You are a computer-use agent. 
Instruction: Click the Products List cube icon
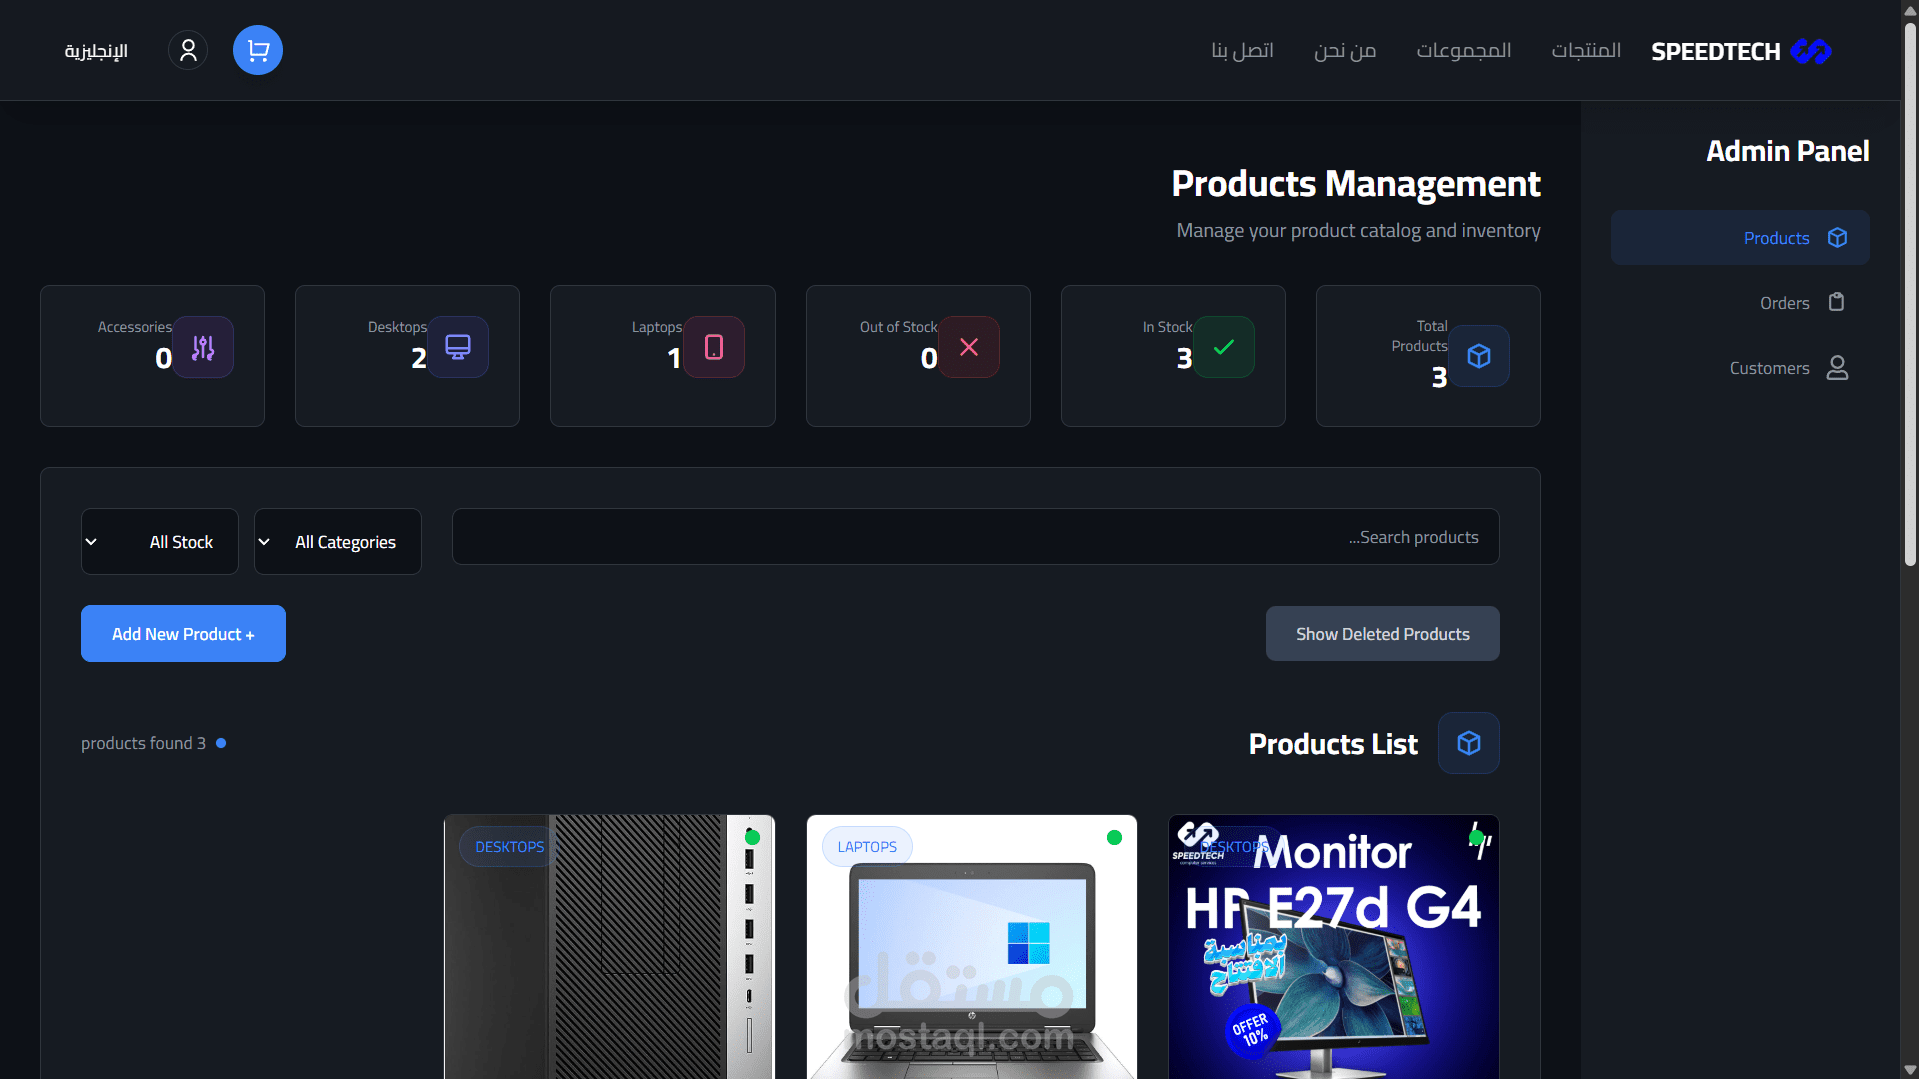tap(1469, 743)
